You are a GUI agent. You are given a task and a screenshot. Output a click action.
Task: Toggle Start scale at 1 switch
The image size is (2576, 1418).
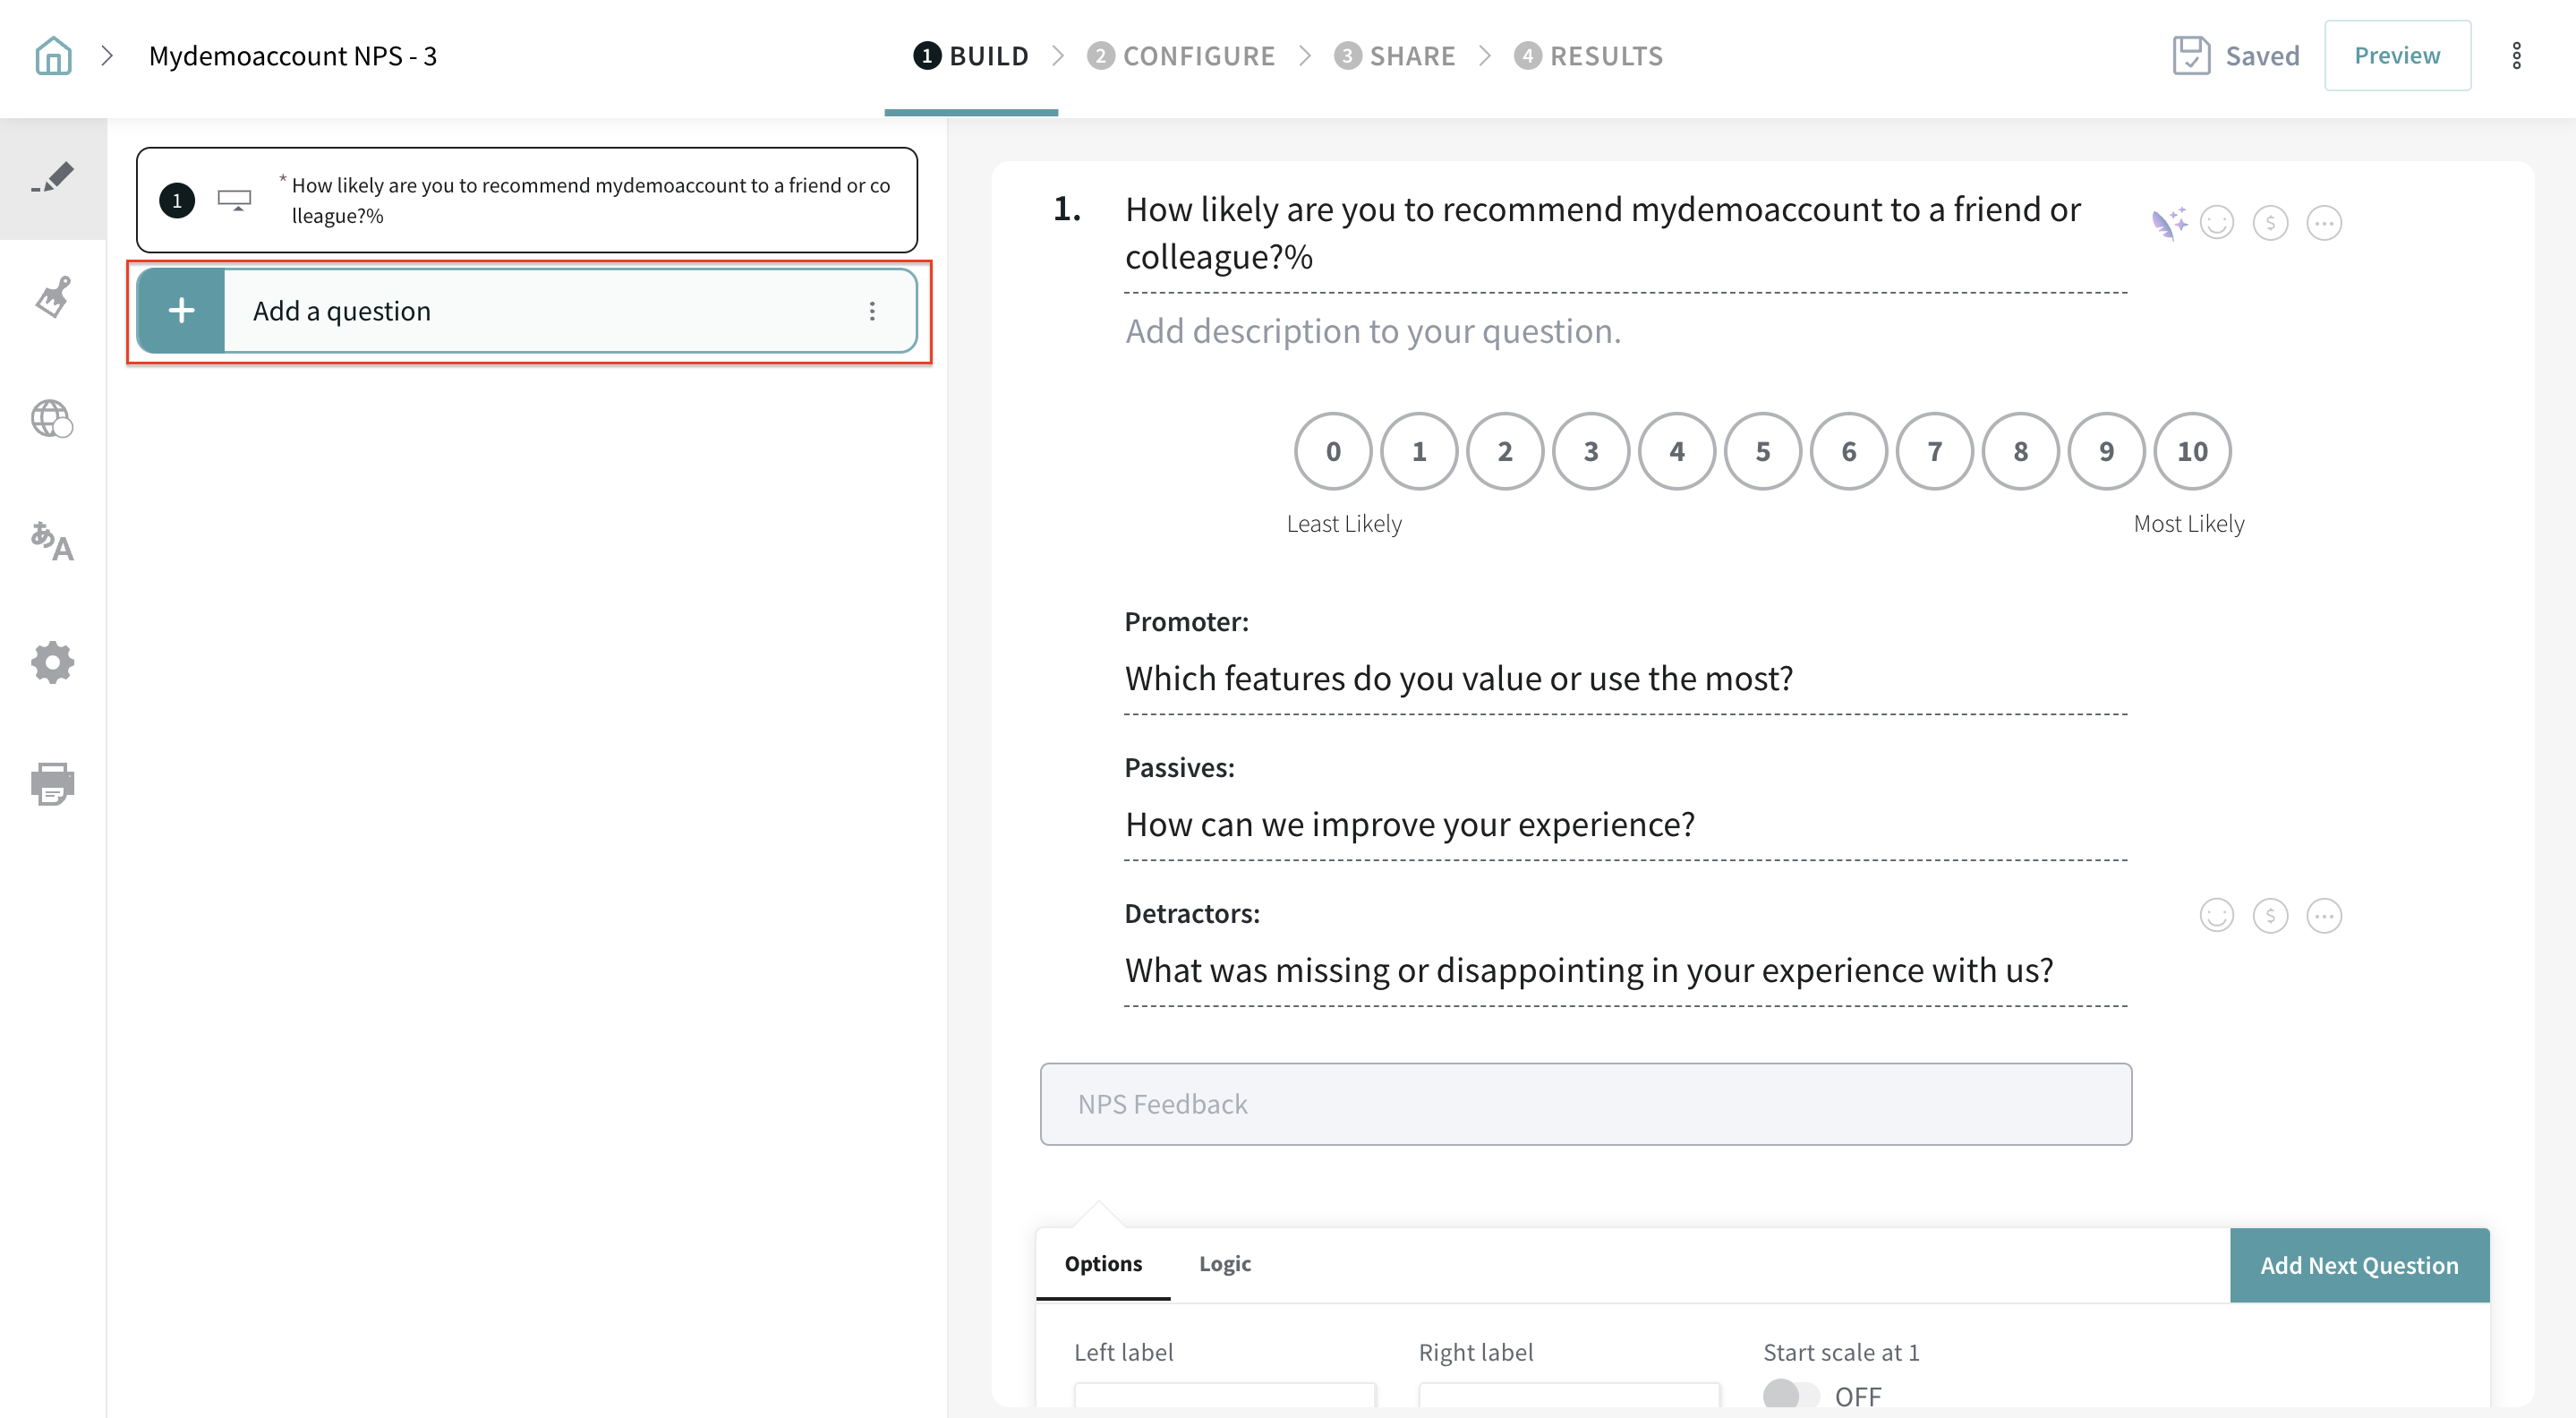point(1790,1394)
